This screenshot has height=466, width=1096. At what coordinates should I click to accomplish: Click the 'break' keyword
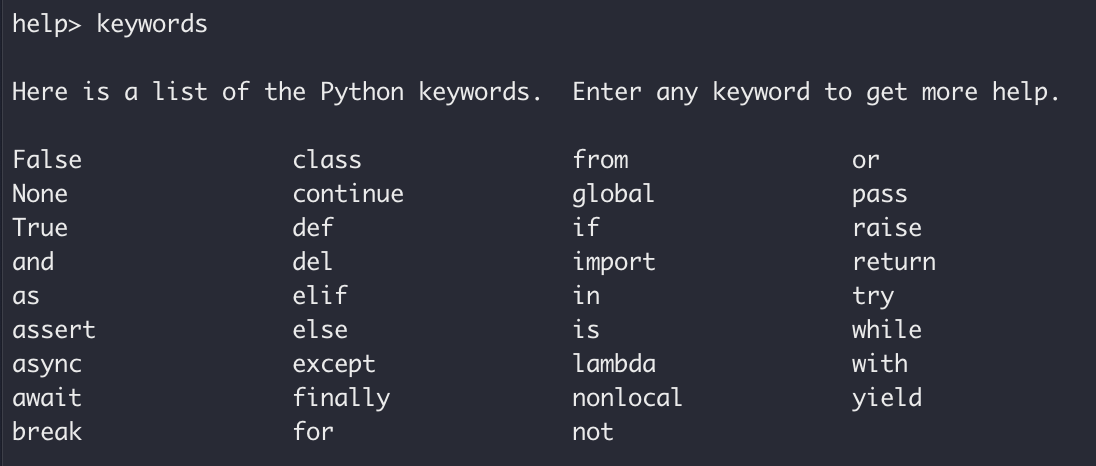pyautogui.click(x=47, y=432)
